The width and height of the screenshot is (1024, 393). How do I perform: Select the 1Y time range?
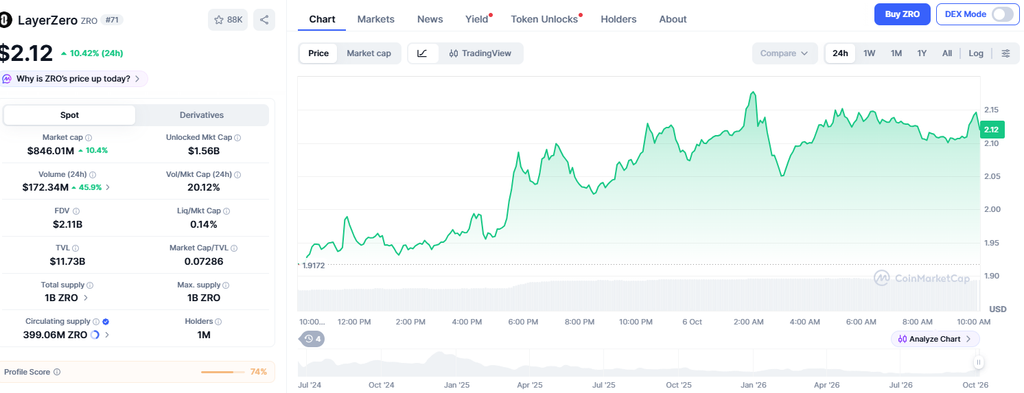click(x=921, y=54)
